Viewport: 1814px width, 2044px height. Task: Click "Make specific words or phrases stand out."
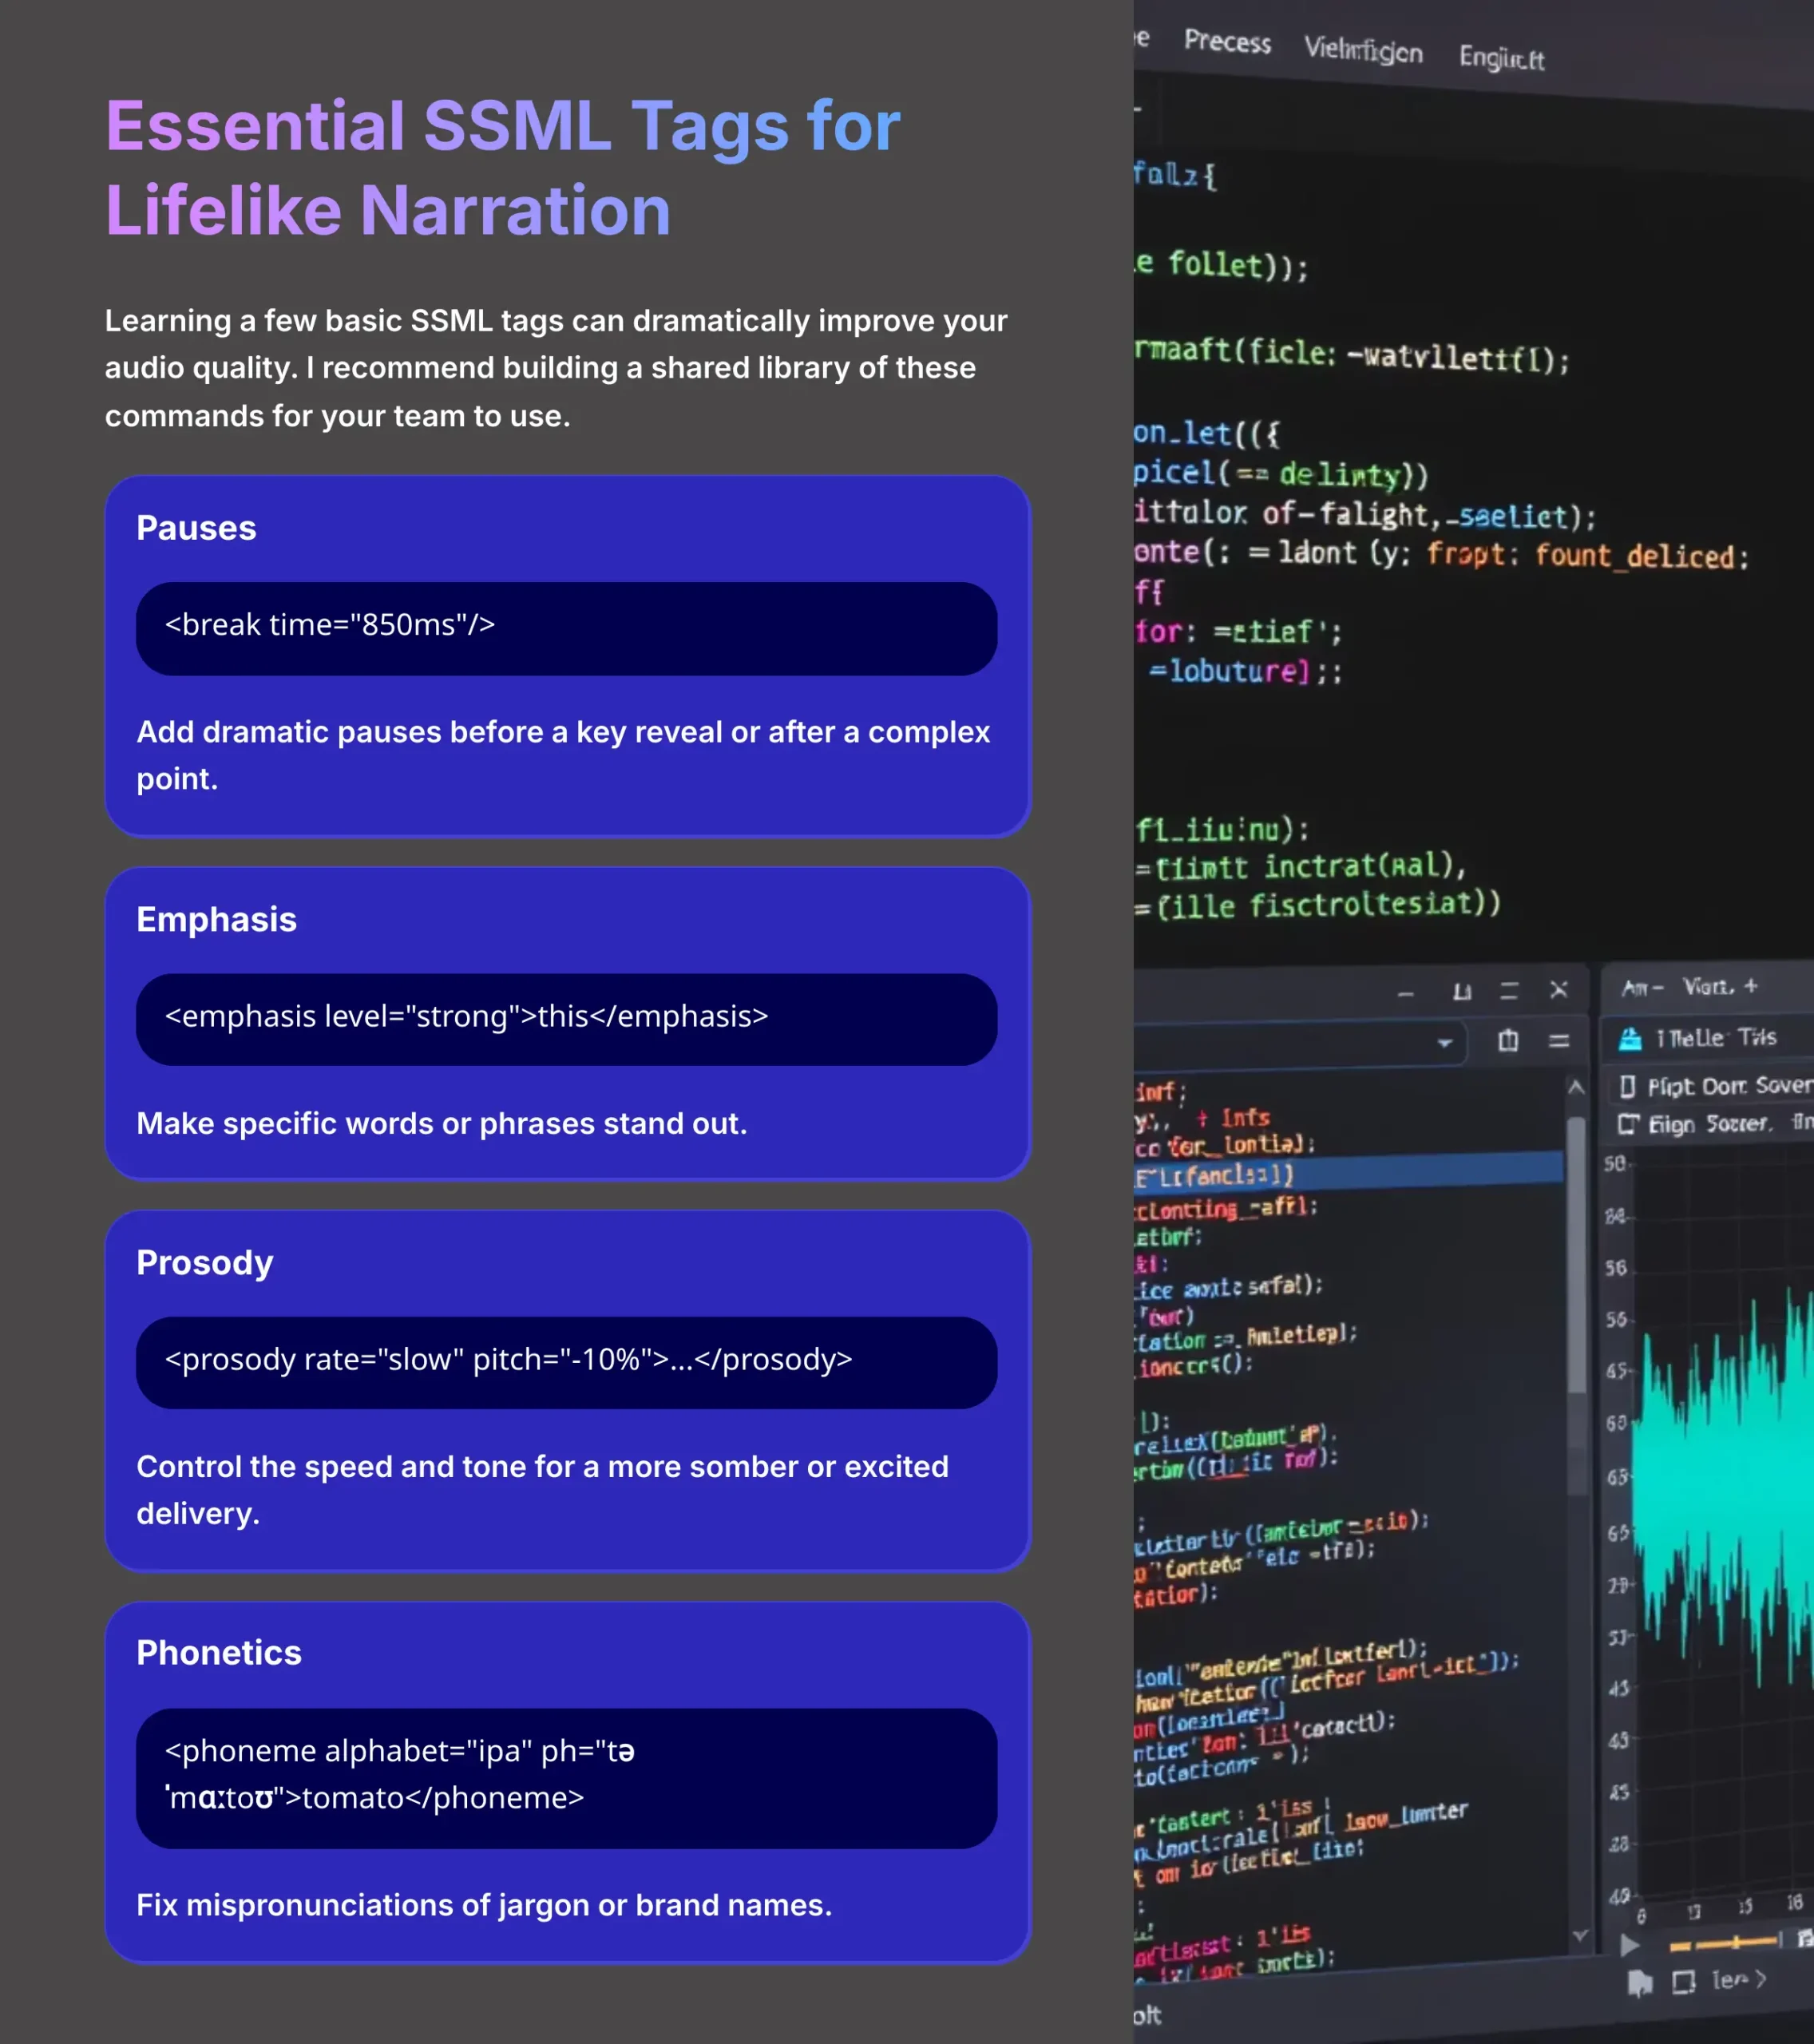point(442,1123)
